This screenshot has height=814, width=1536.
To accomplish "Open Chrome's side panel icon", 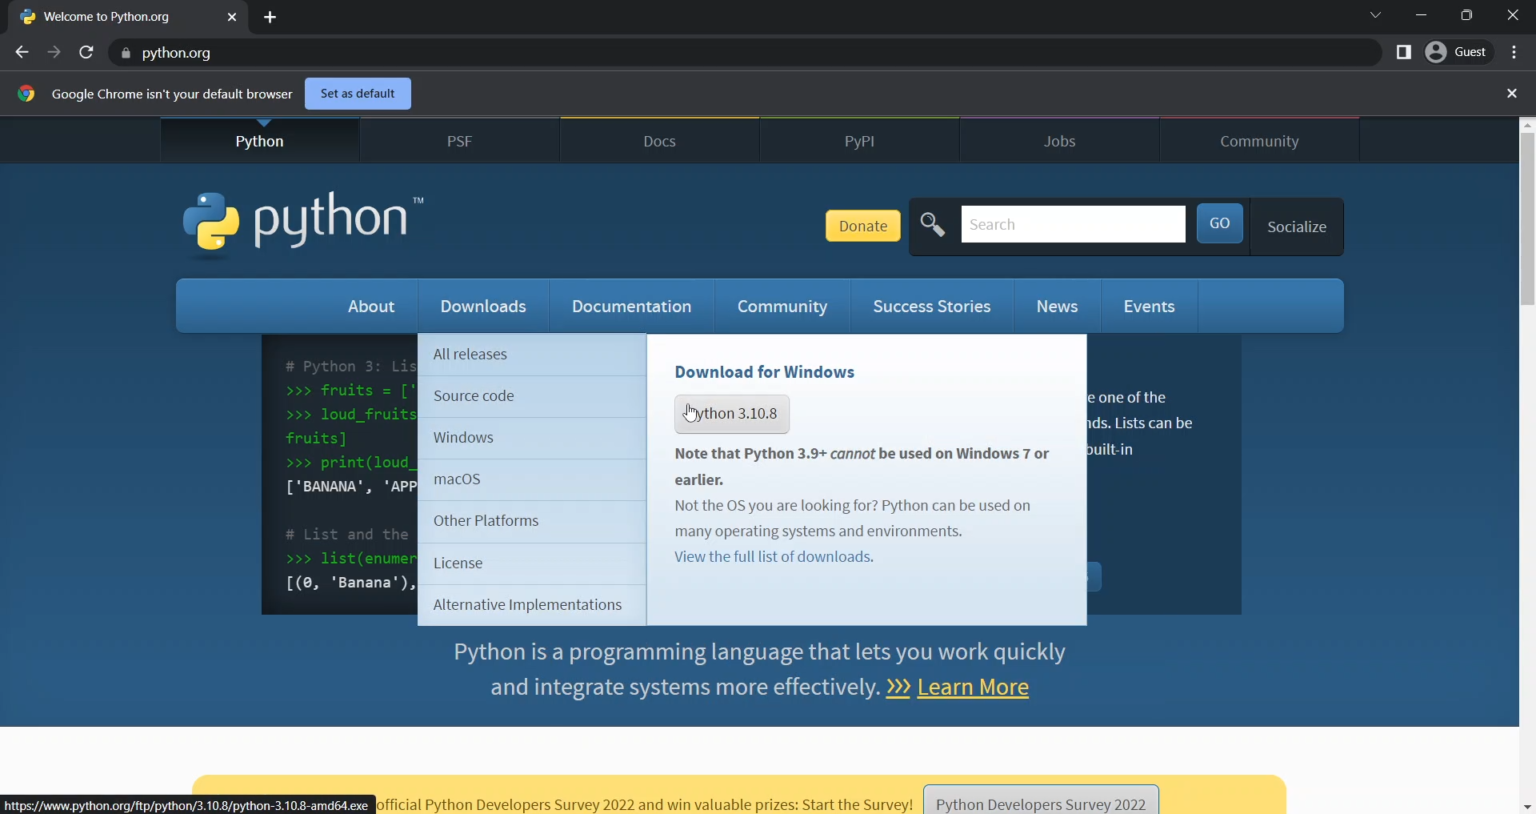I will point(1403,51).
